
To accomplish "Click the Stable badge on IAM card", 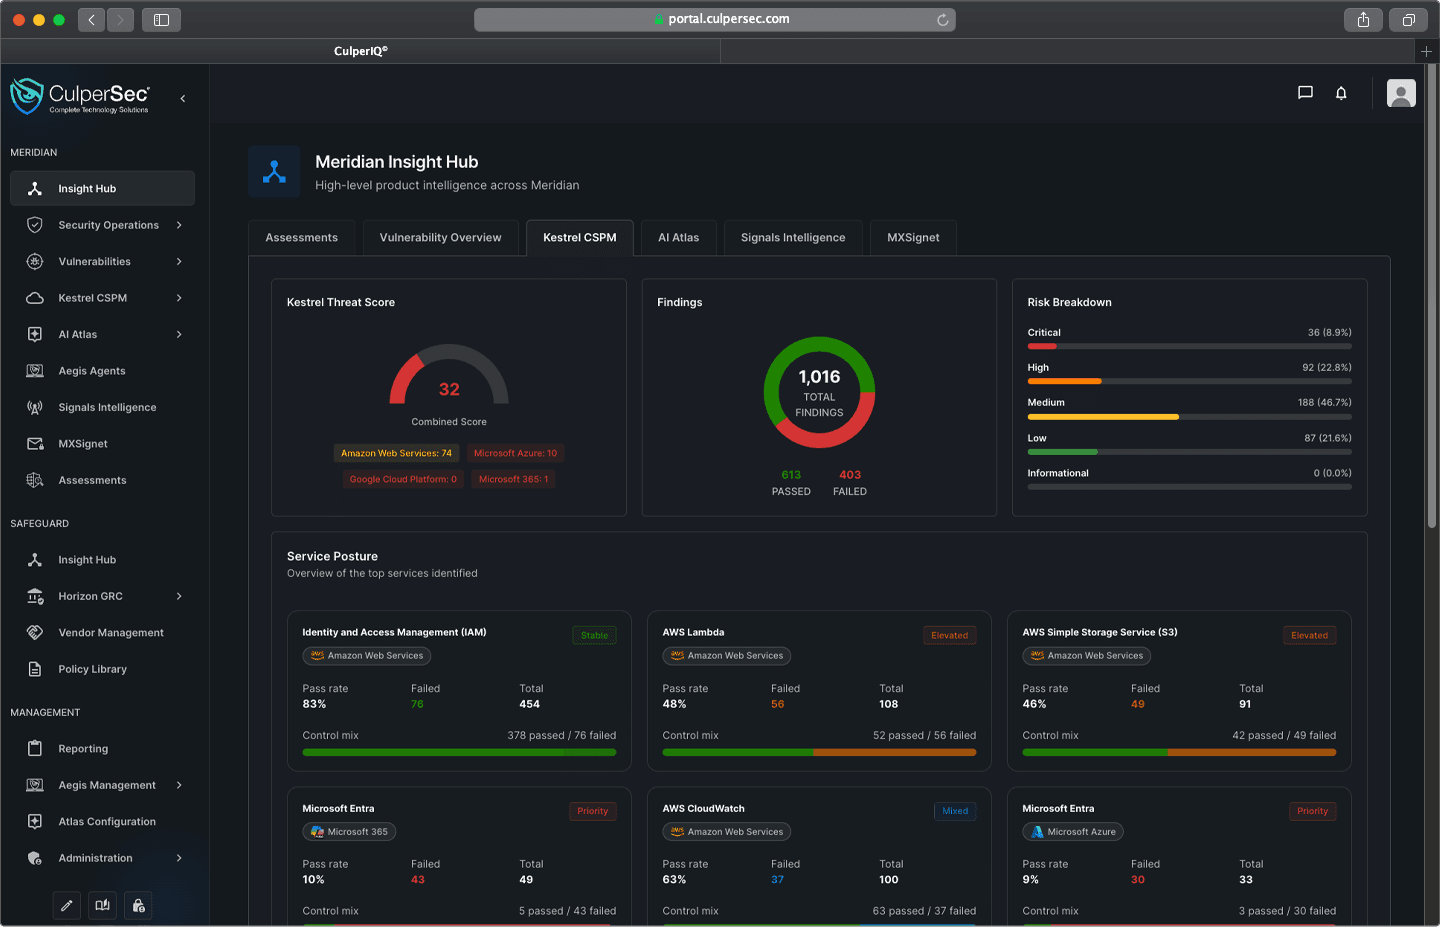I will pyautogui.click(x=594, y=635).
